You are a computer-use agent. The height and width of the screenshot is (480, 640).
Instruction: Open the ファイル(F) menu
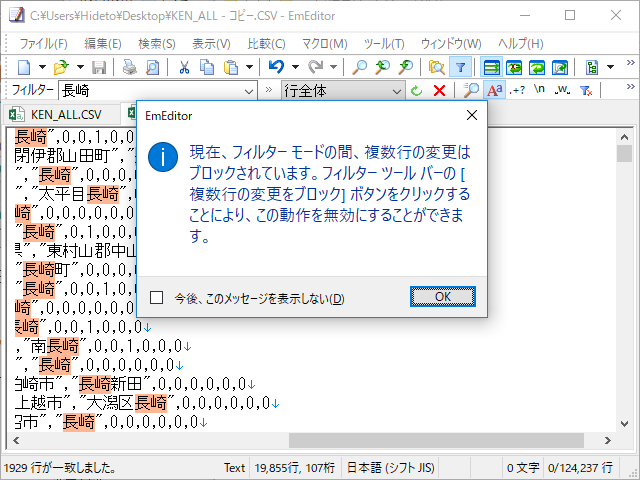[x=43, y=44]
